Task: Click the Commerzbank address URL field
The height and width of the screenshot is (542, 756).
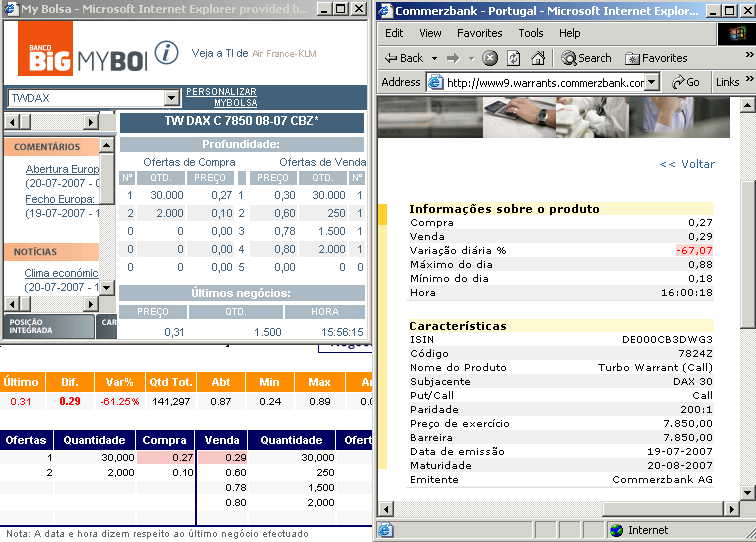Action: point(545,83)
